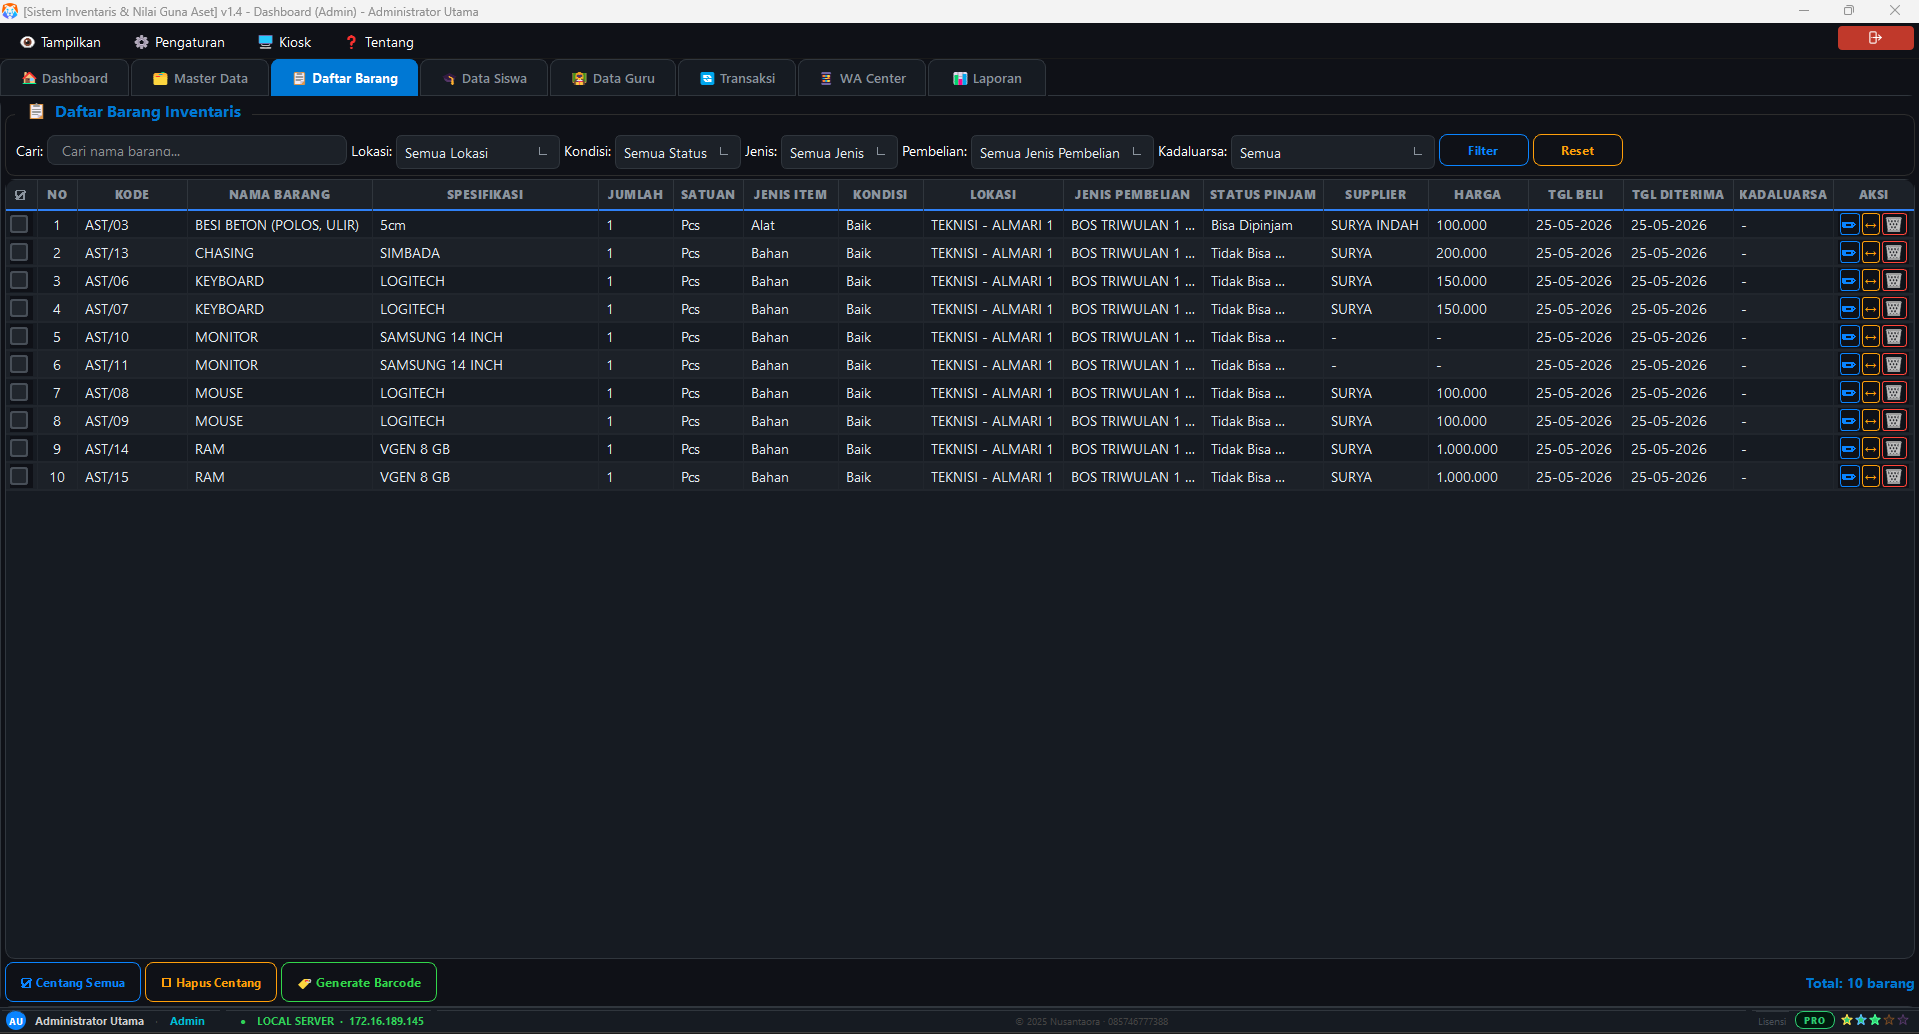Click the Cari nama barang search field

coord(197,151)
